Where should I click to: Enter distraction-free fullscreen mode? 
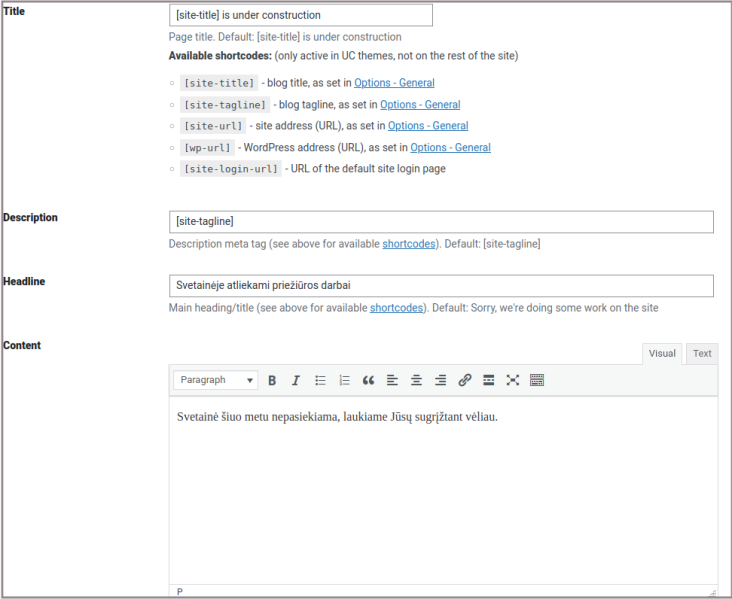point(513,381)
